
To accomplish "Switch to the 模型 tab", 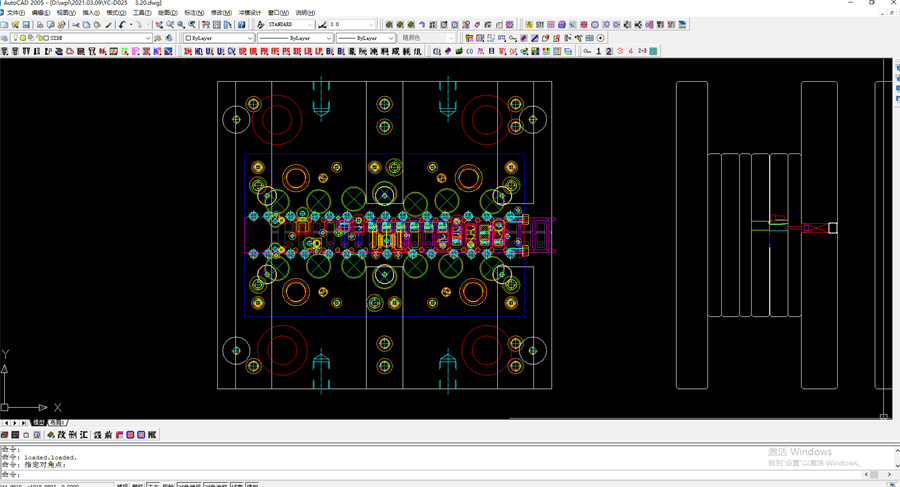I will pos(39,423).
